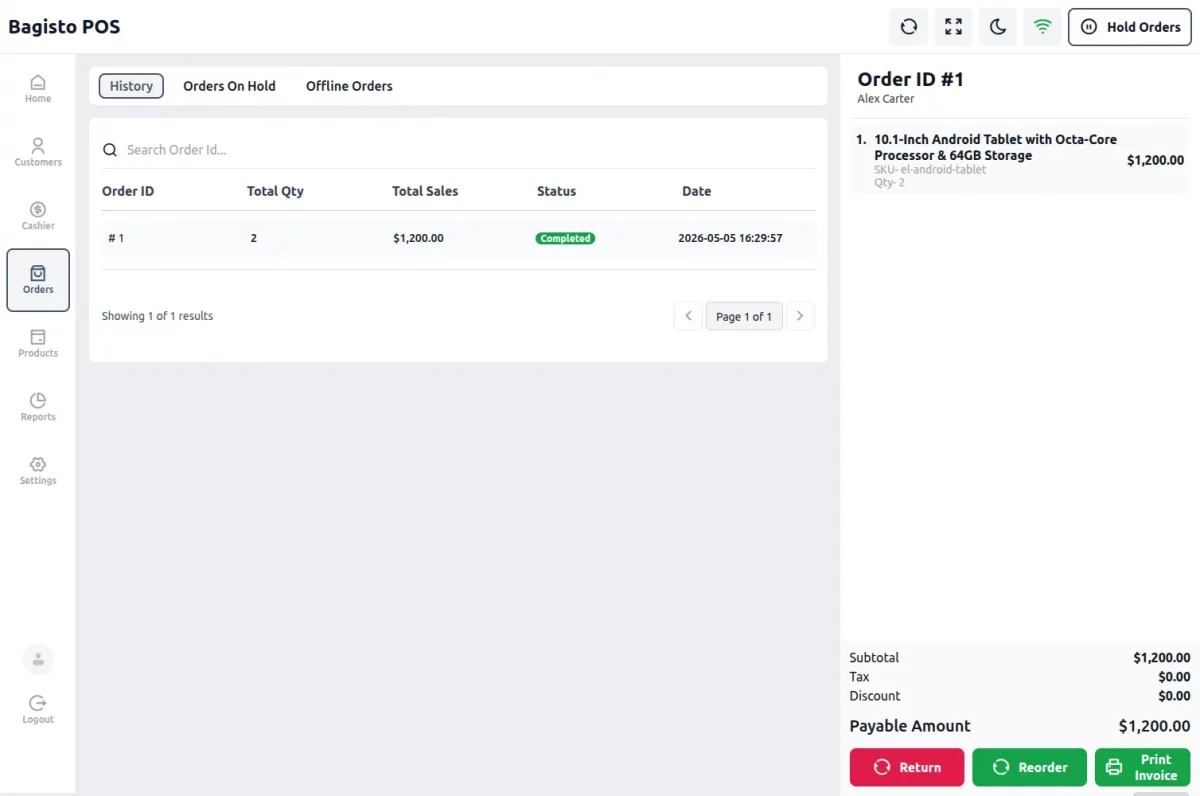Go to previous page arrow

[688, 316]
